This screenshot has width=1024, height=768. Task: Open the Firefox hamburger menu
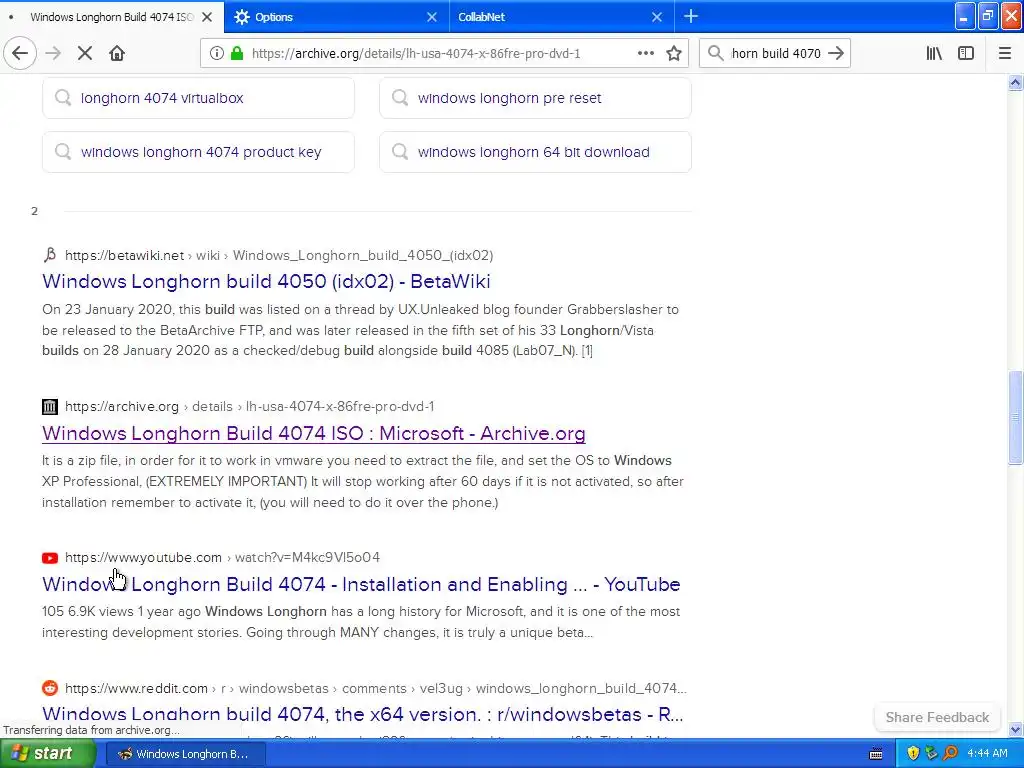point(1005,53)
